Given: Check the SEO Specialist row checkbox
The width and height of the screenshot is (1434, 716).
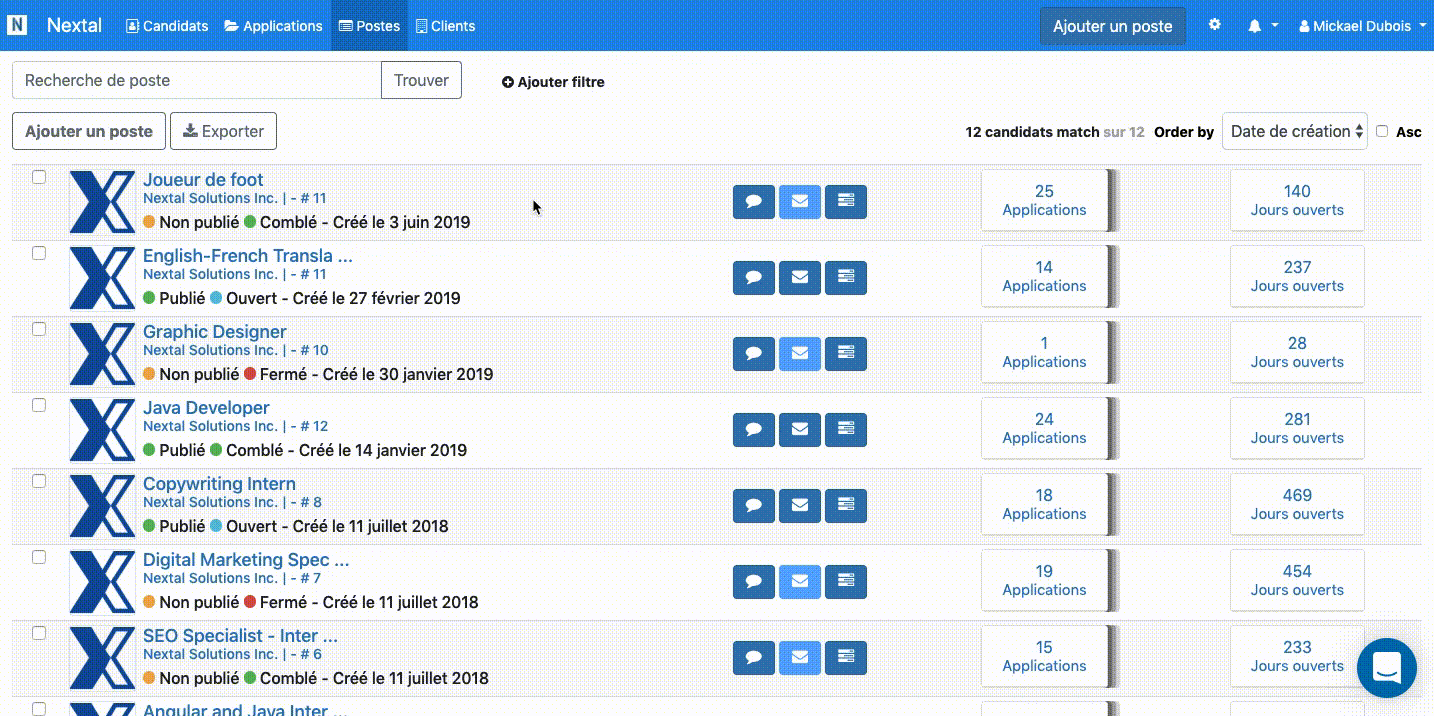Looking at the screenshot, I should coord(39,633).
